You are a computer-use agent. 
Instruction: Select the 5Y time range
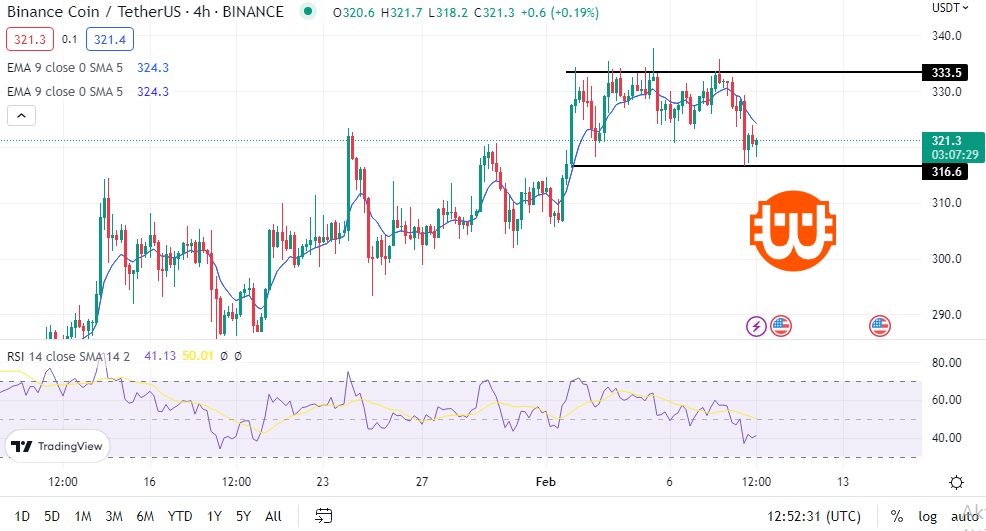(243, 516)
